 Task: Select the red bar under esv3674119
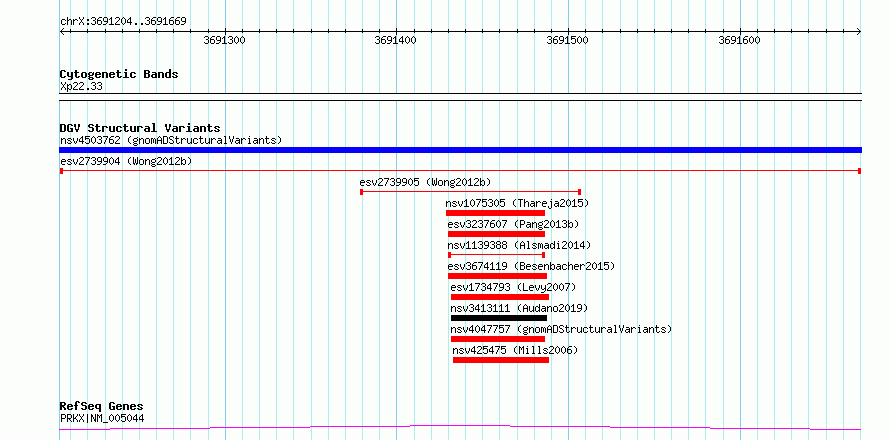click(x=497, y=276)
